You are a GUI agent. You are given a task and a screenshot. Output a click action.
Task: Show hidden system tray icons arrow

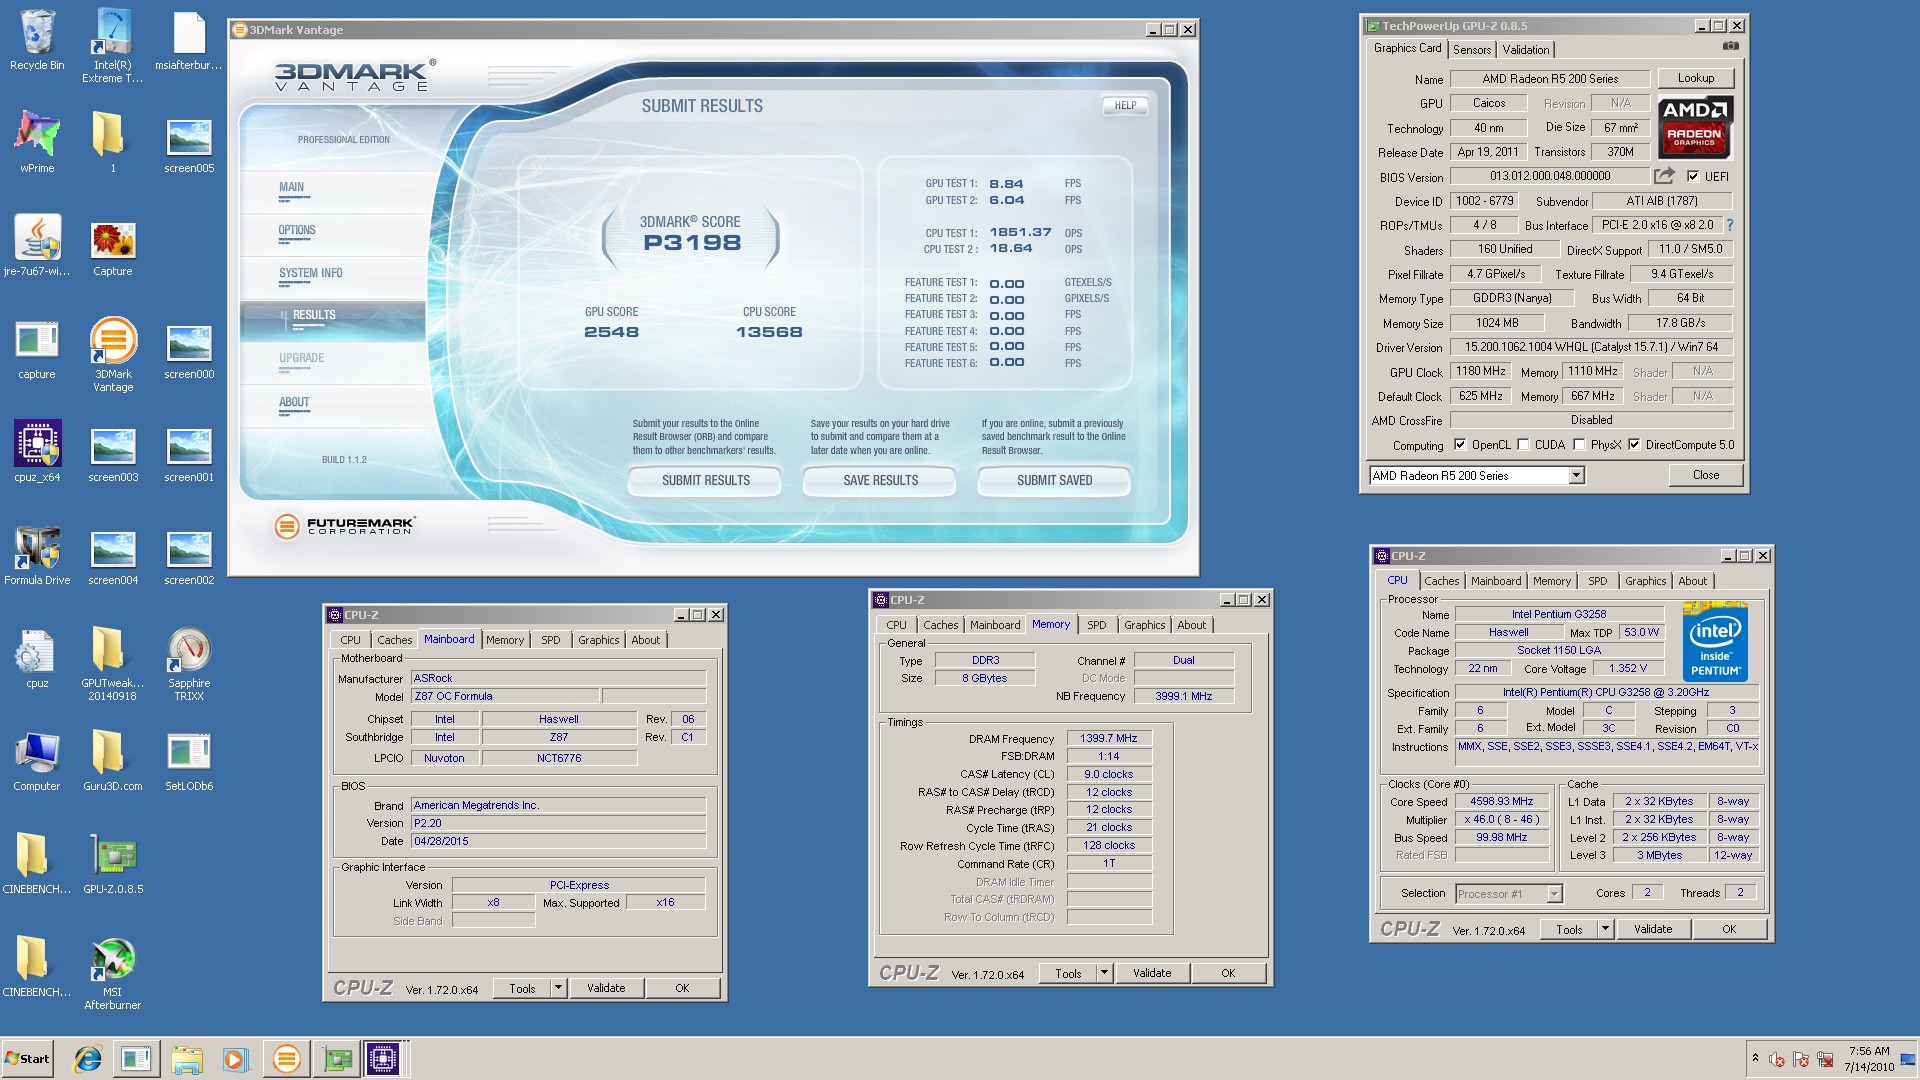pos(1755,1058)
